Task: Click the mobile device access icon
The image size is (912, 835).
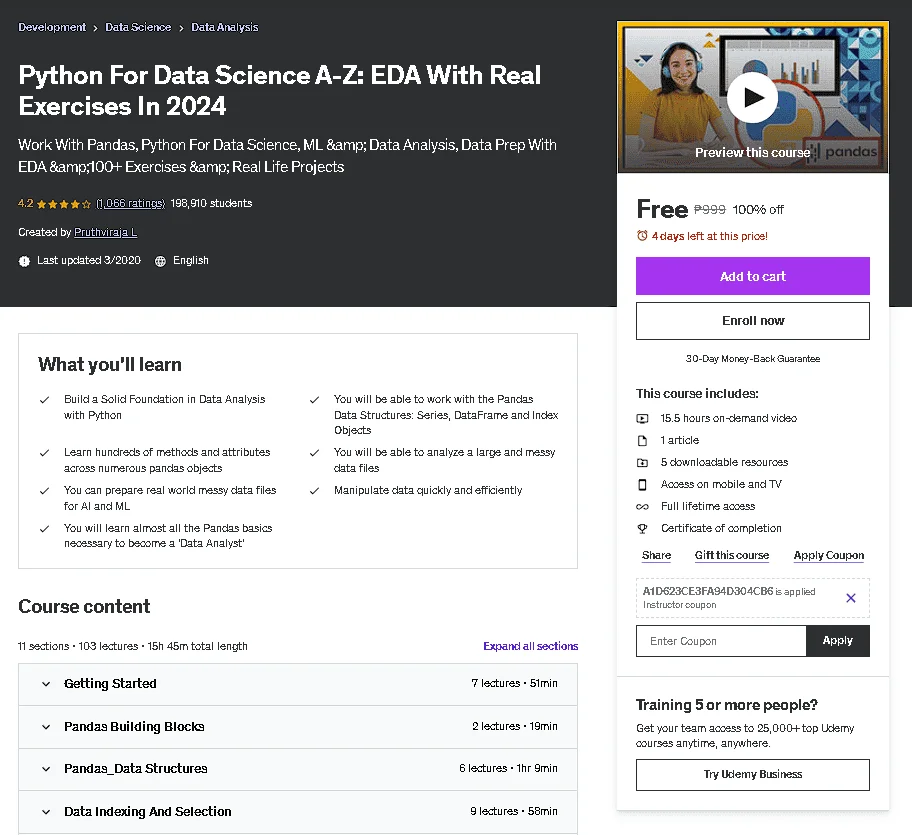Action: [642, 484]
